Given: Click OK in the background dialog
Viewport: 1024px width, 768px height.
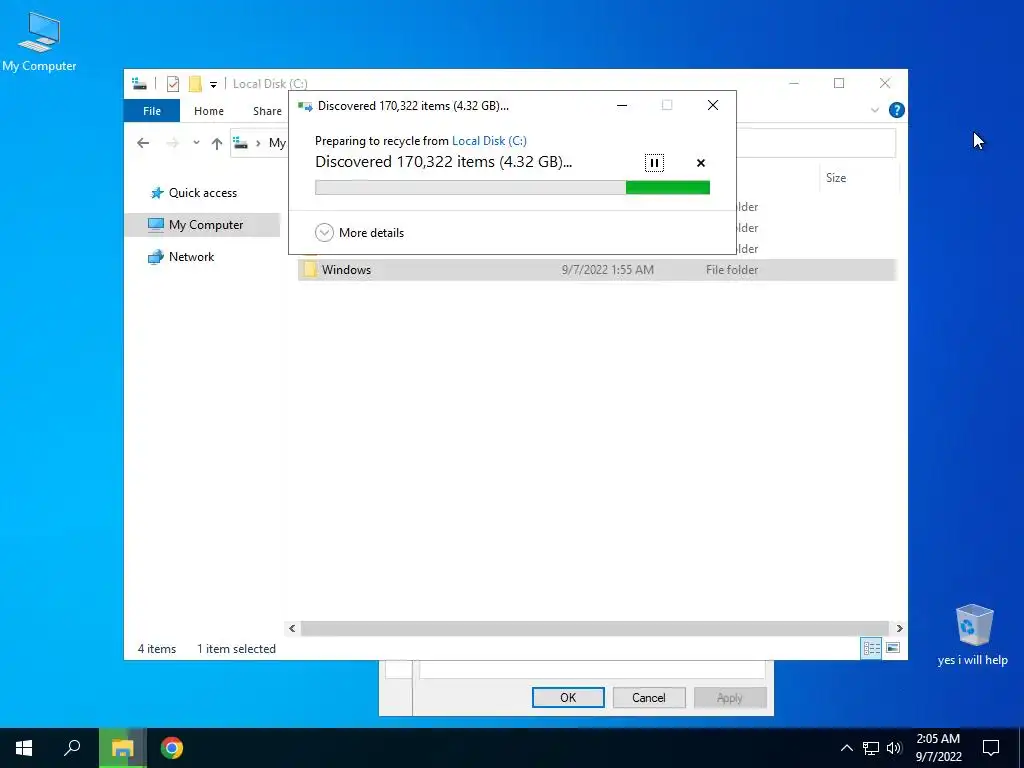Looking at the screenshot, I should (x=568, y=697).
